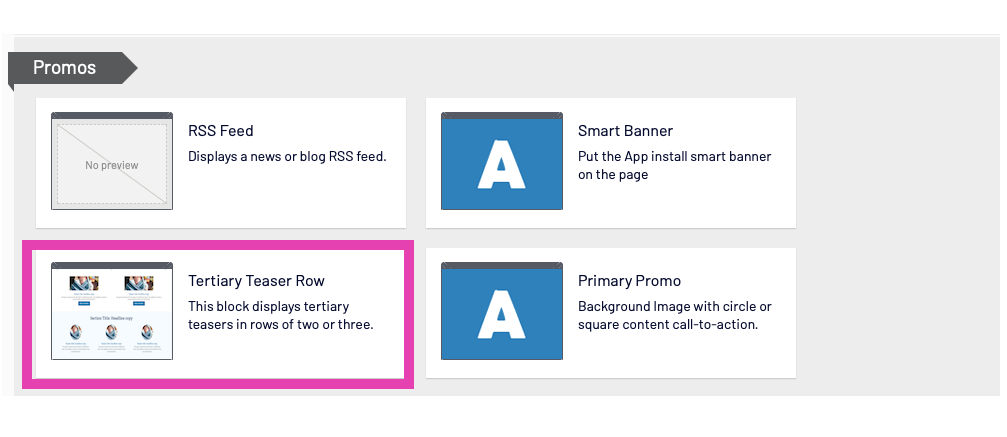Click the Primary Promo blue A icon

click(501, 312)
